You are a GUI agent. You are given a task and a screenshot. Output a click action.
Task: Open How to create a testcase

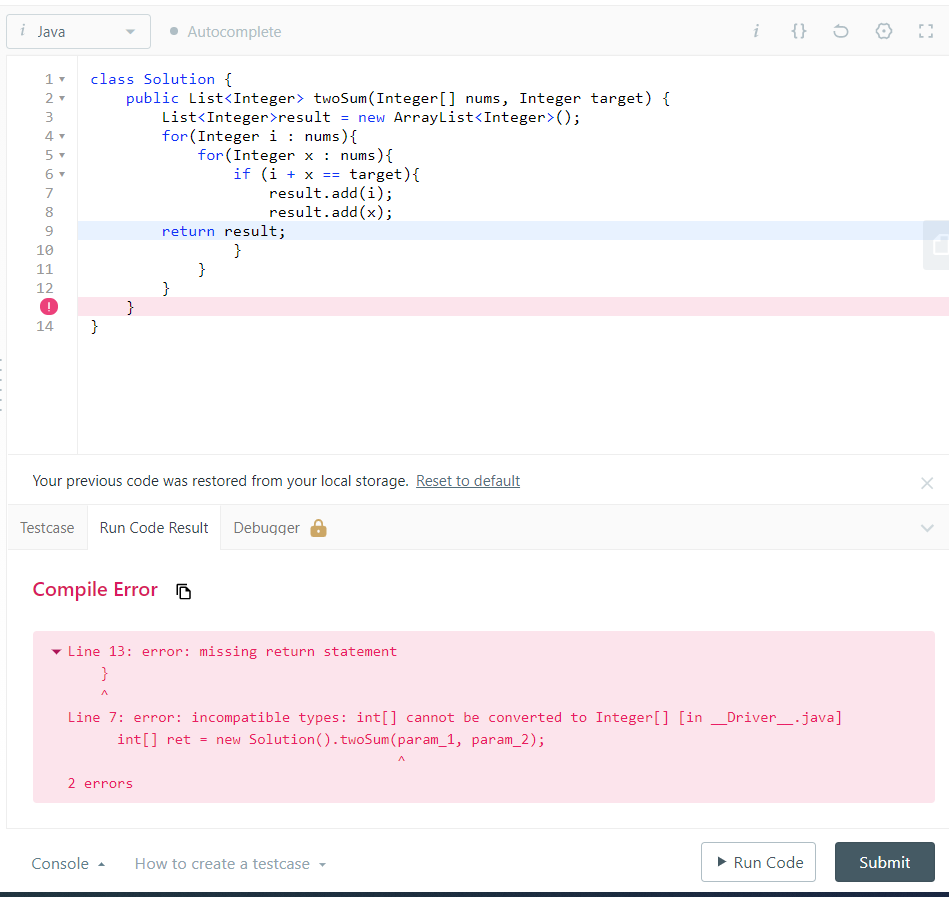coord(230,864)
